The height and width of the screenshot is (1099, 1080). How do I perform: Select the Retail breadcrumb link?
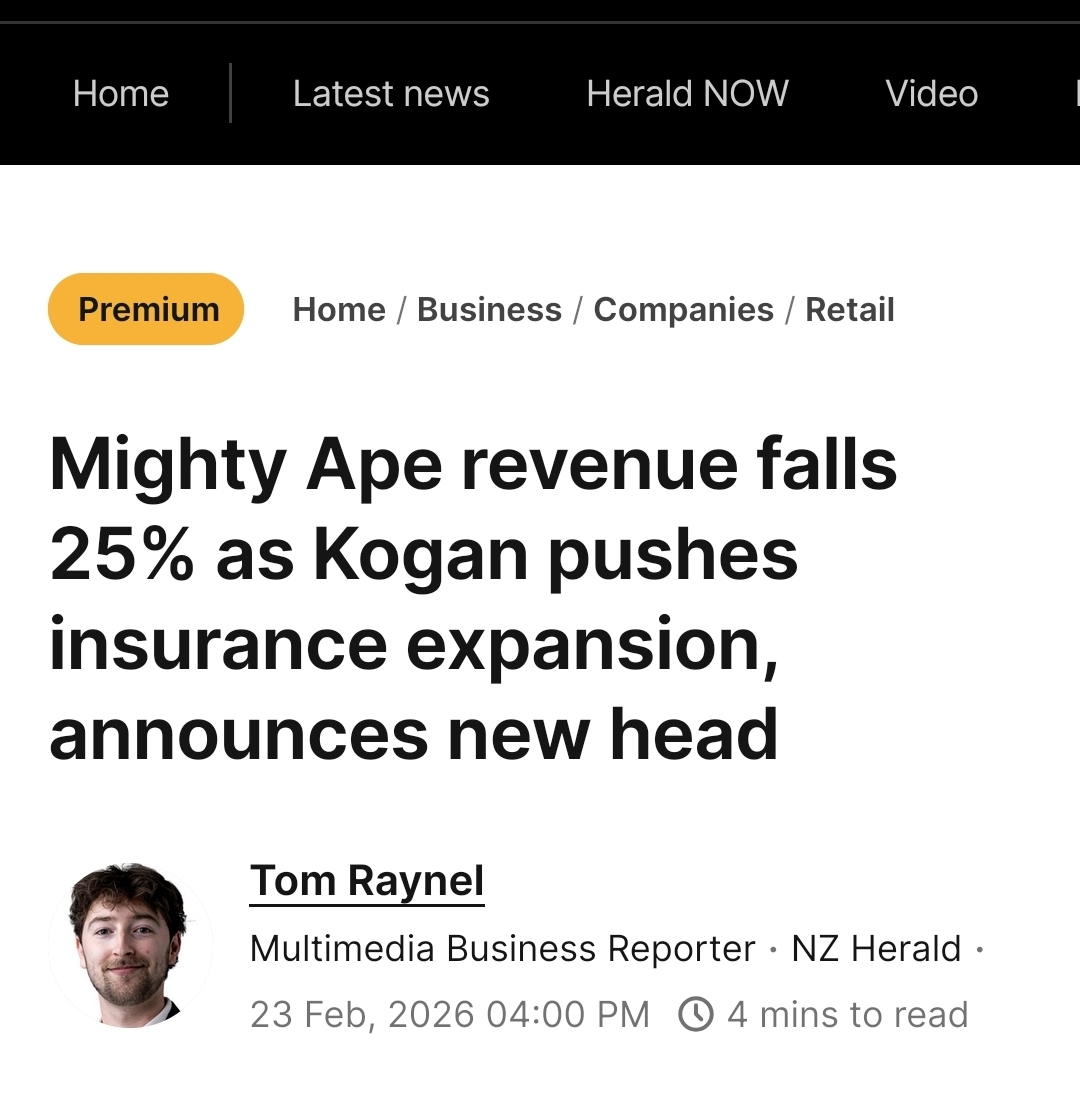(x=850, y=310)
